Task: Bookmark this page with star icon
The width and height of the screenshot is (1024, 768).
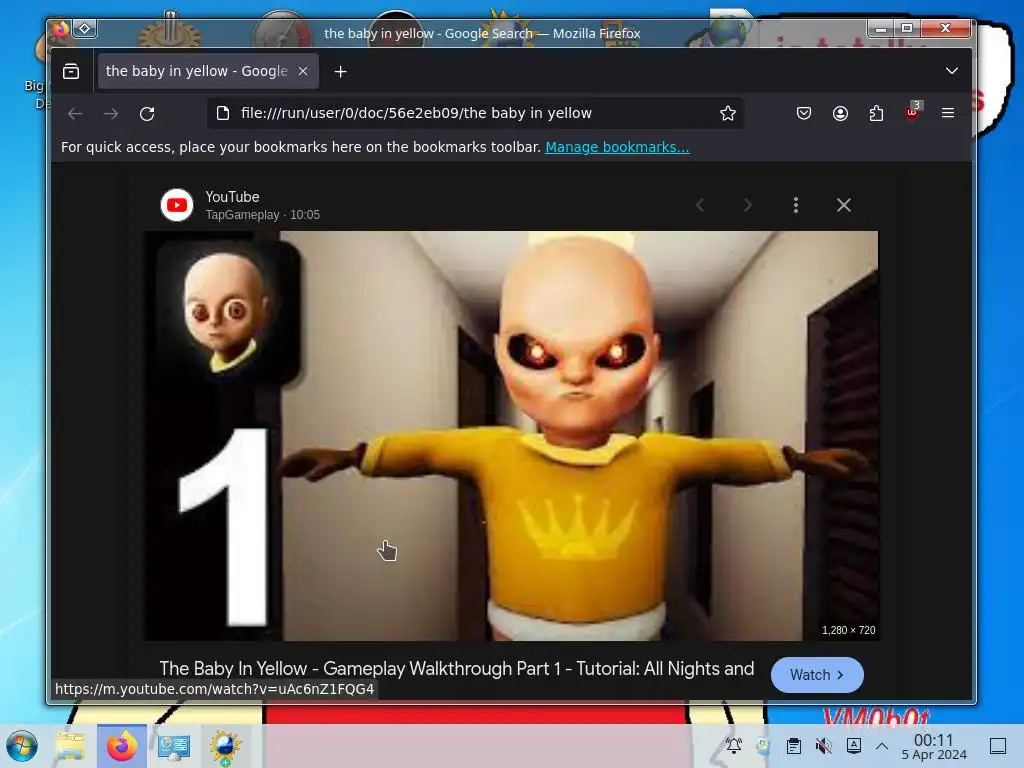Action: pyautogui.click(x=728, y=114)
